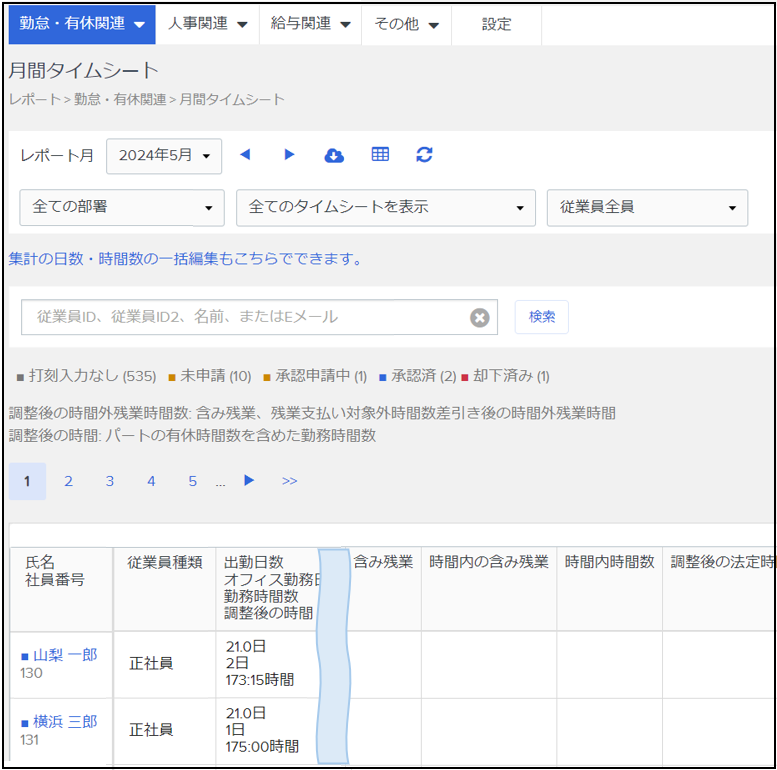Open その他 menu

tap(406, 24)
